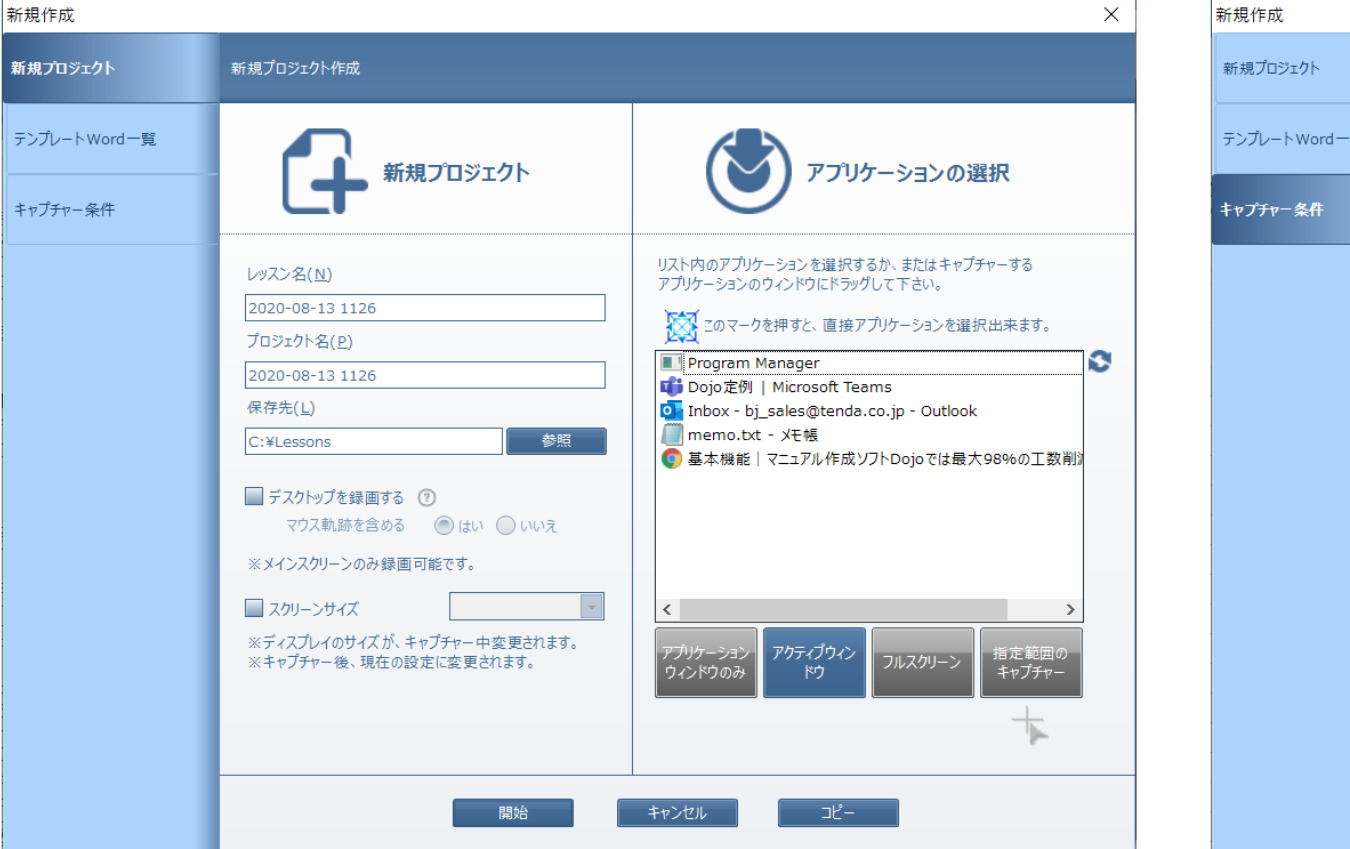This screenshot has height=849, width=1350.
Task: Select the memo.txt notepad icon
Action: (x=671, y=435)
